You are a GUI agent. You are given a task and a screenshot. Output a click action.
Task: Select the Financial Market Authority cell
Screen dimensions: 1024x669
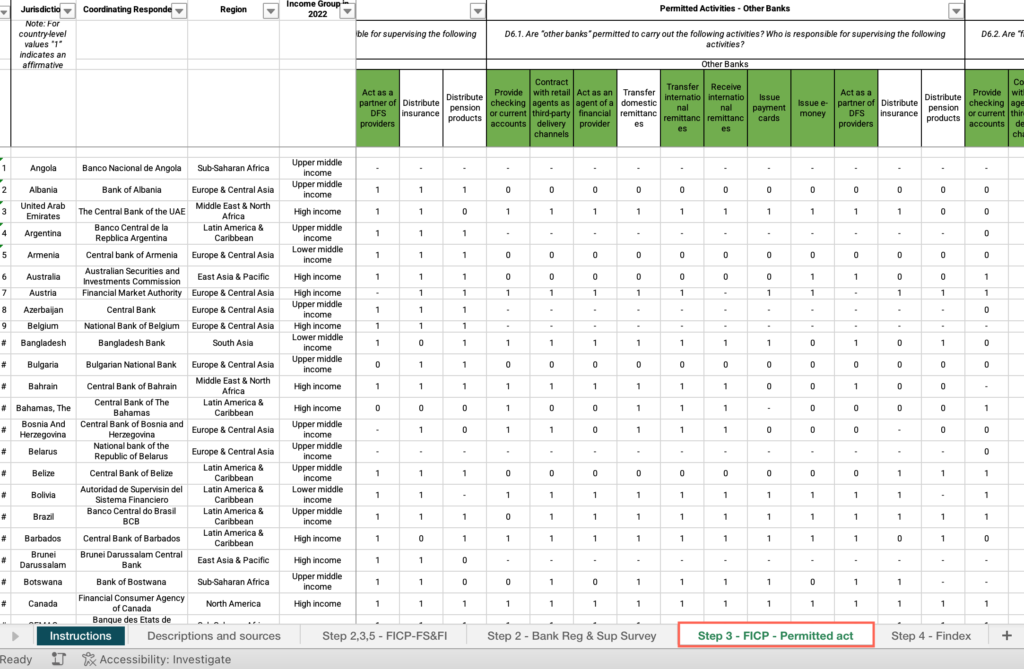pos(131,293)
